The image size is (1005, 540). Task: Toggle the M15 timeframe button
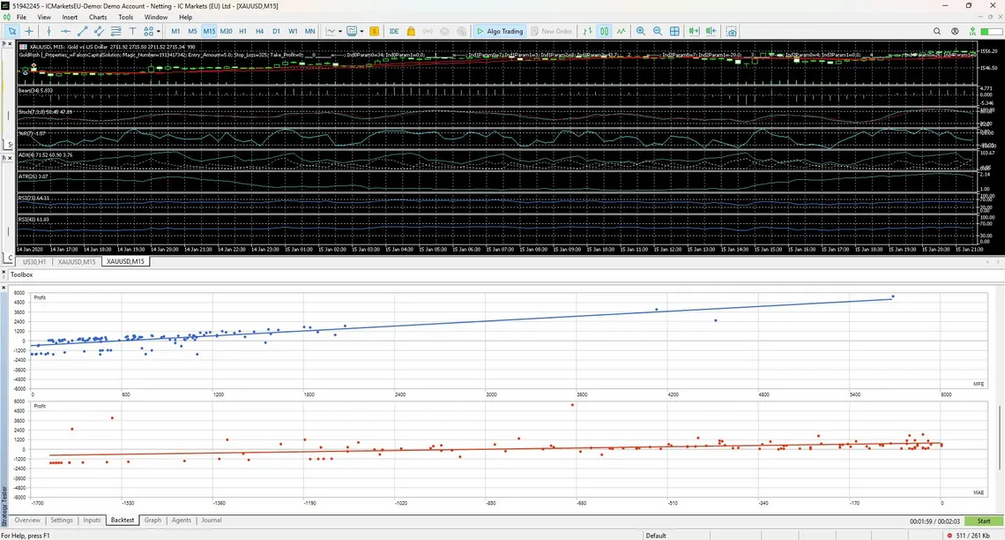tap(209, 31)
